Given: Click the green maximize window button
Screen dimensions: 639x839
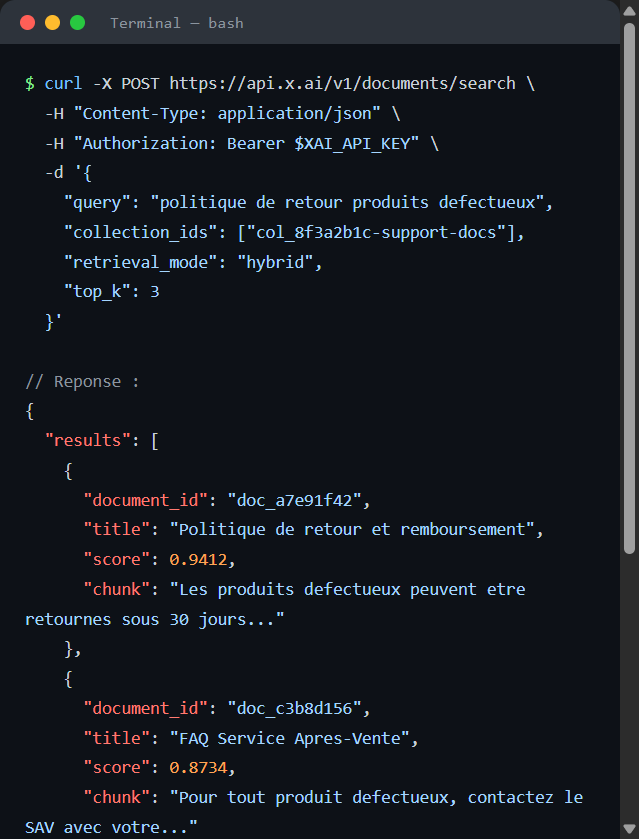Looking at the screenshot, I should pyautogui.click(x=78, y=22).
